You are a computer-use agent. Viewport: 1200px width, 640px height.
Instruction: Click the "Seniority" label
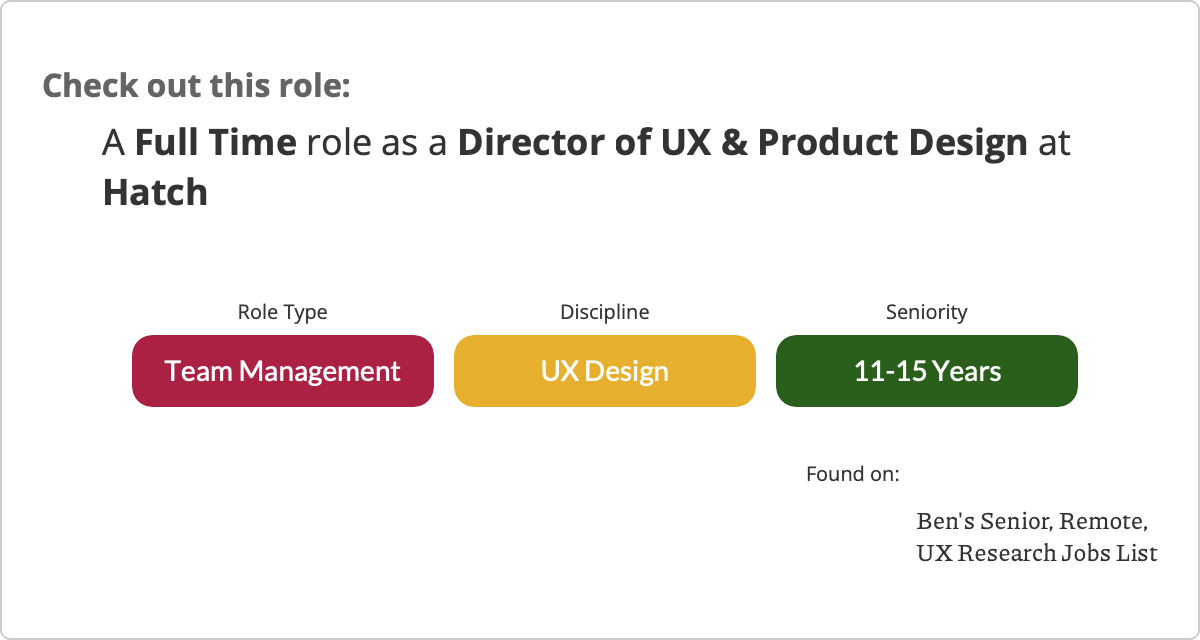(926, 312)
